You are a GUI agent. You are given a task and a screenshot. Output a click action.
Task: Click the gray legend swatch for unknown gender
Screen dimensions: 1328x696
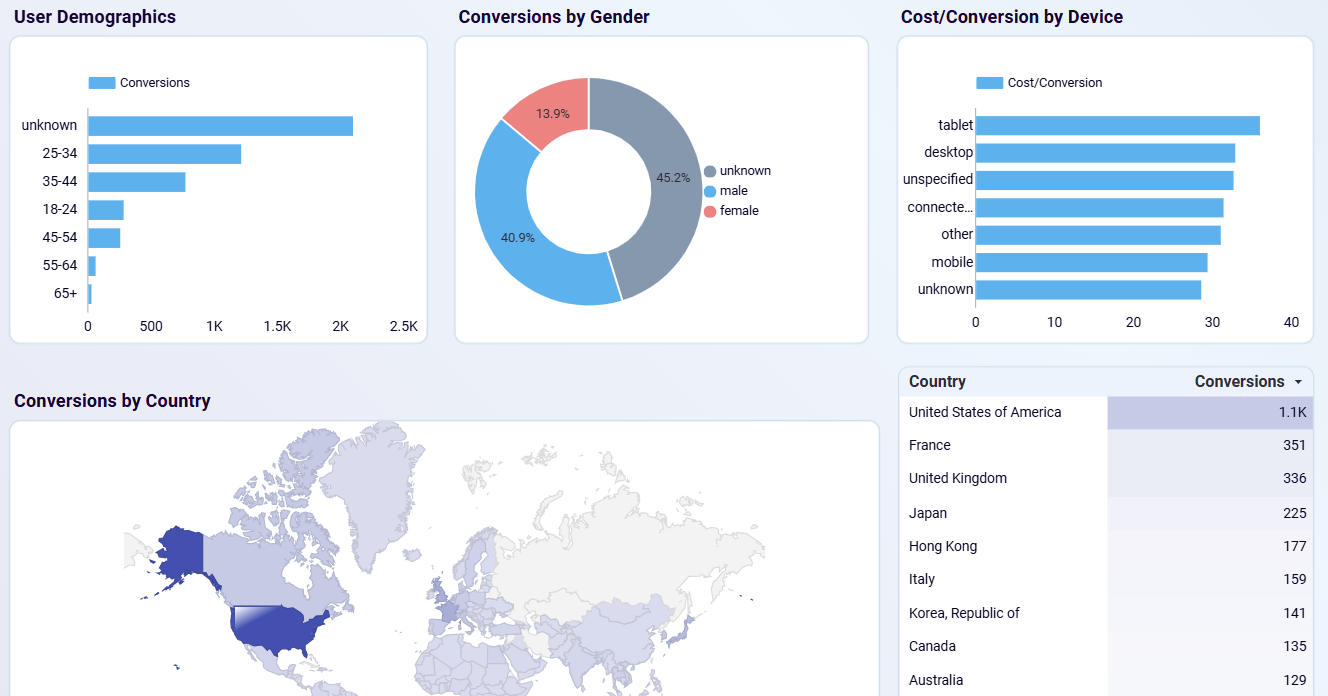[x=710, y=170]
